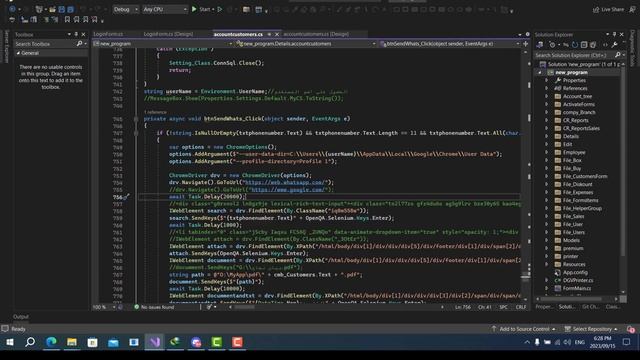640x360 pixels.
Task: Click the CRLF line ending indicator
Action: point(521,307)
